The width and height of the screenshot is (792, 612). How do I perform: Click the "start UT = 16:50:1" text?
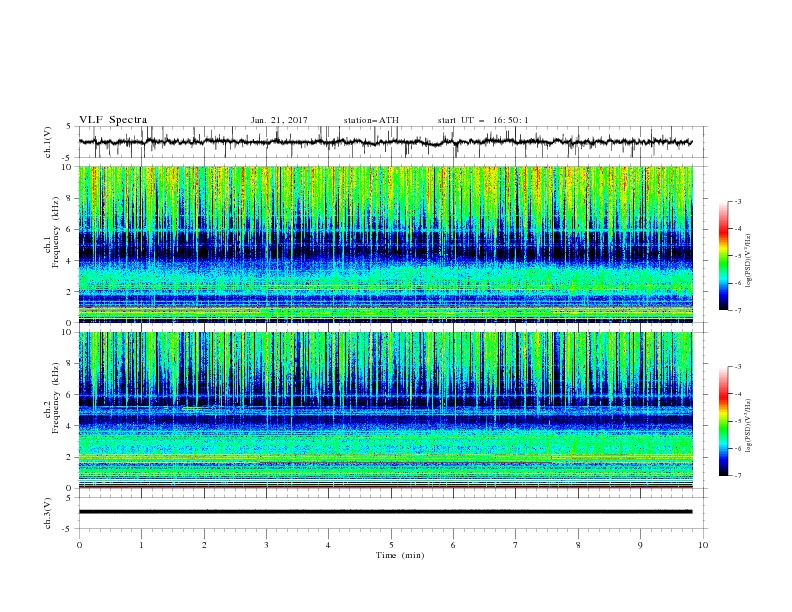(483, 120)
